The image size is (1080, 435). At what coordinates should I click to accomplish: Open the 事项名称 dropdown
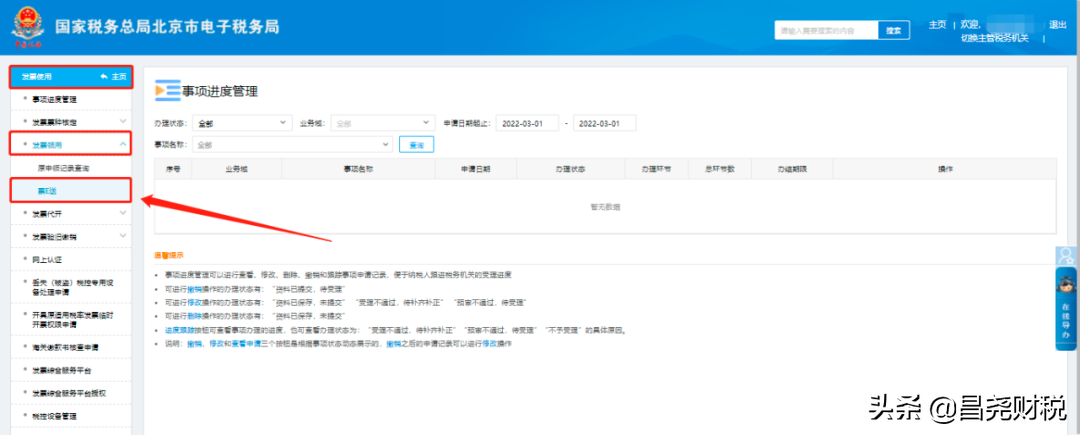(293, 145)
